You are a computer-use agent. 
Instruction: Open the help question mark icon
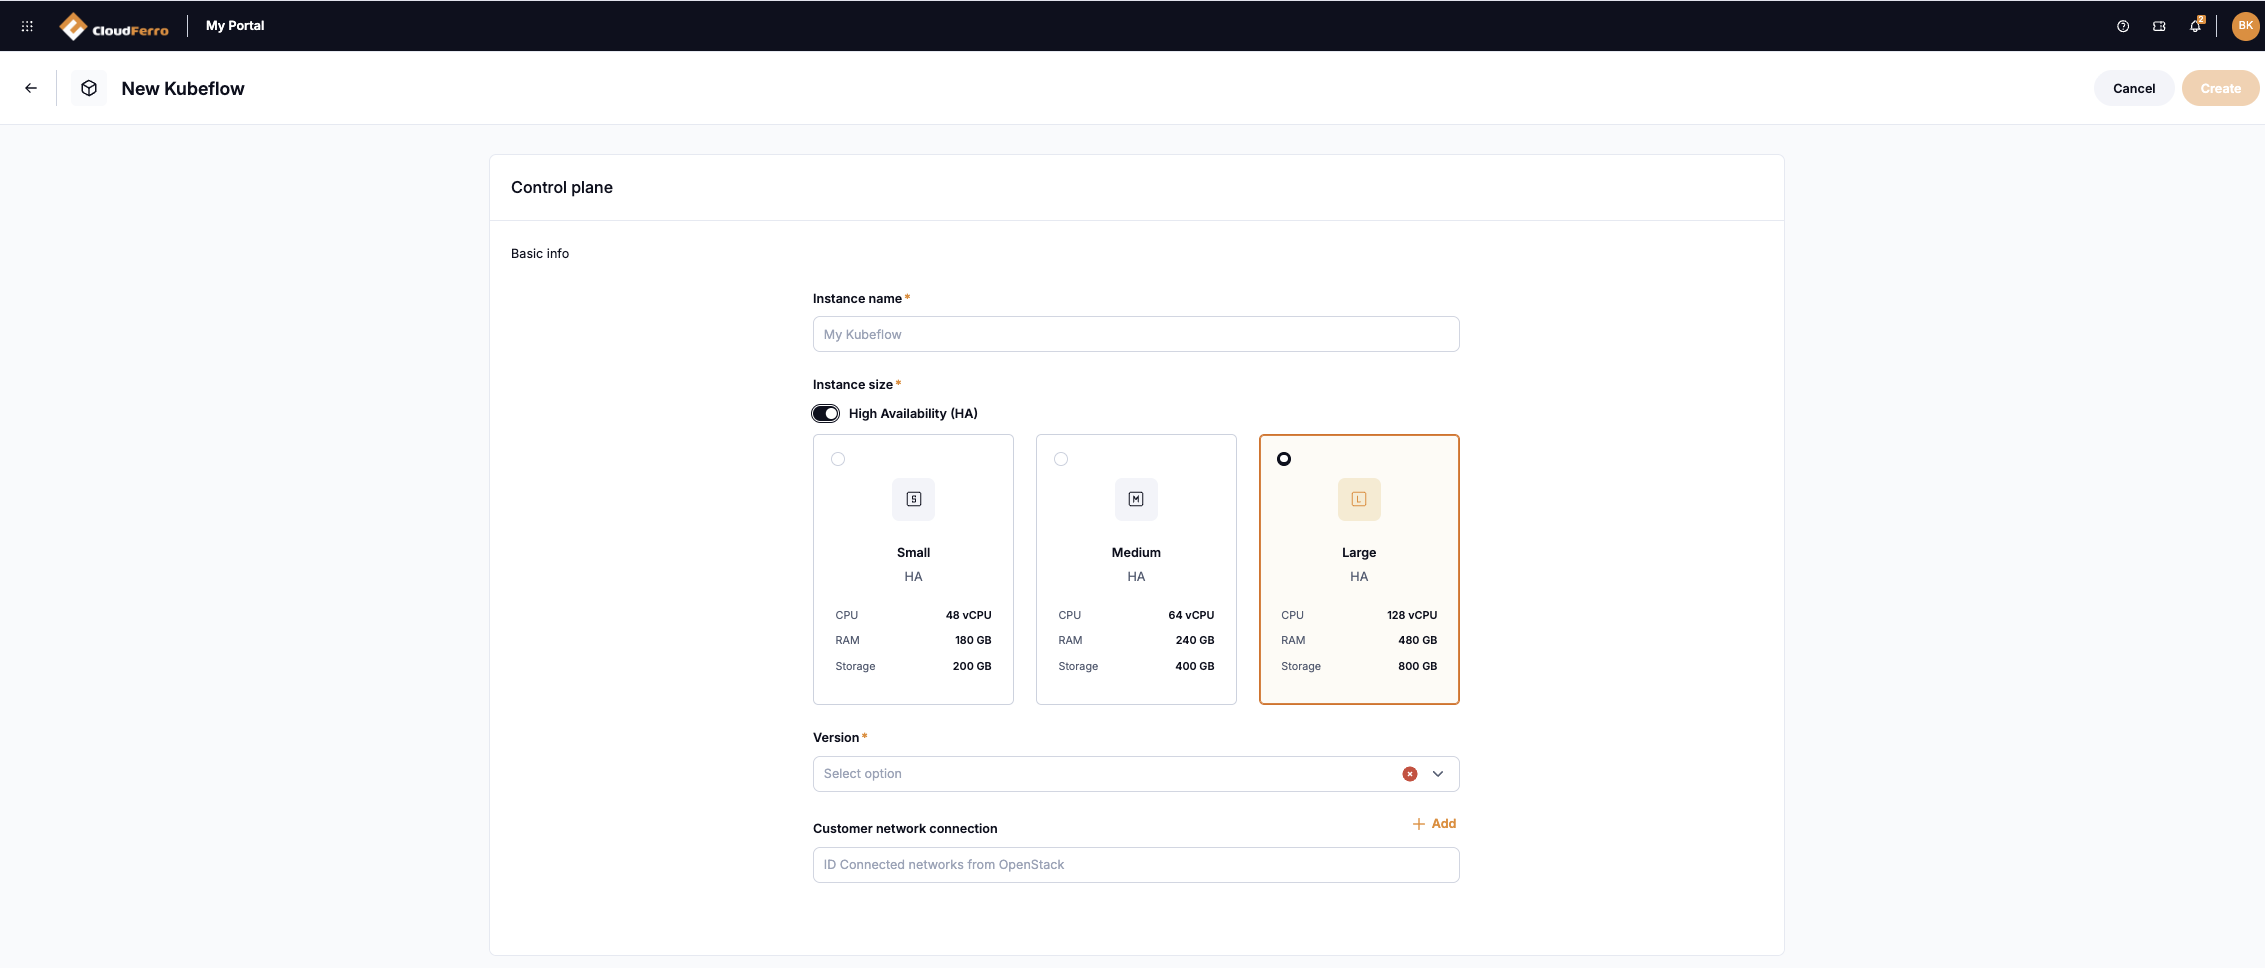[x=2123, y=26]
